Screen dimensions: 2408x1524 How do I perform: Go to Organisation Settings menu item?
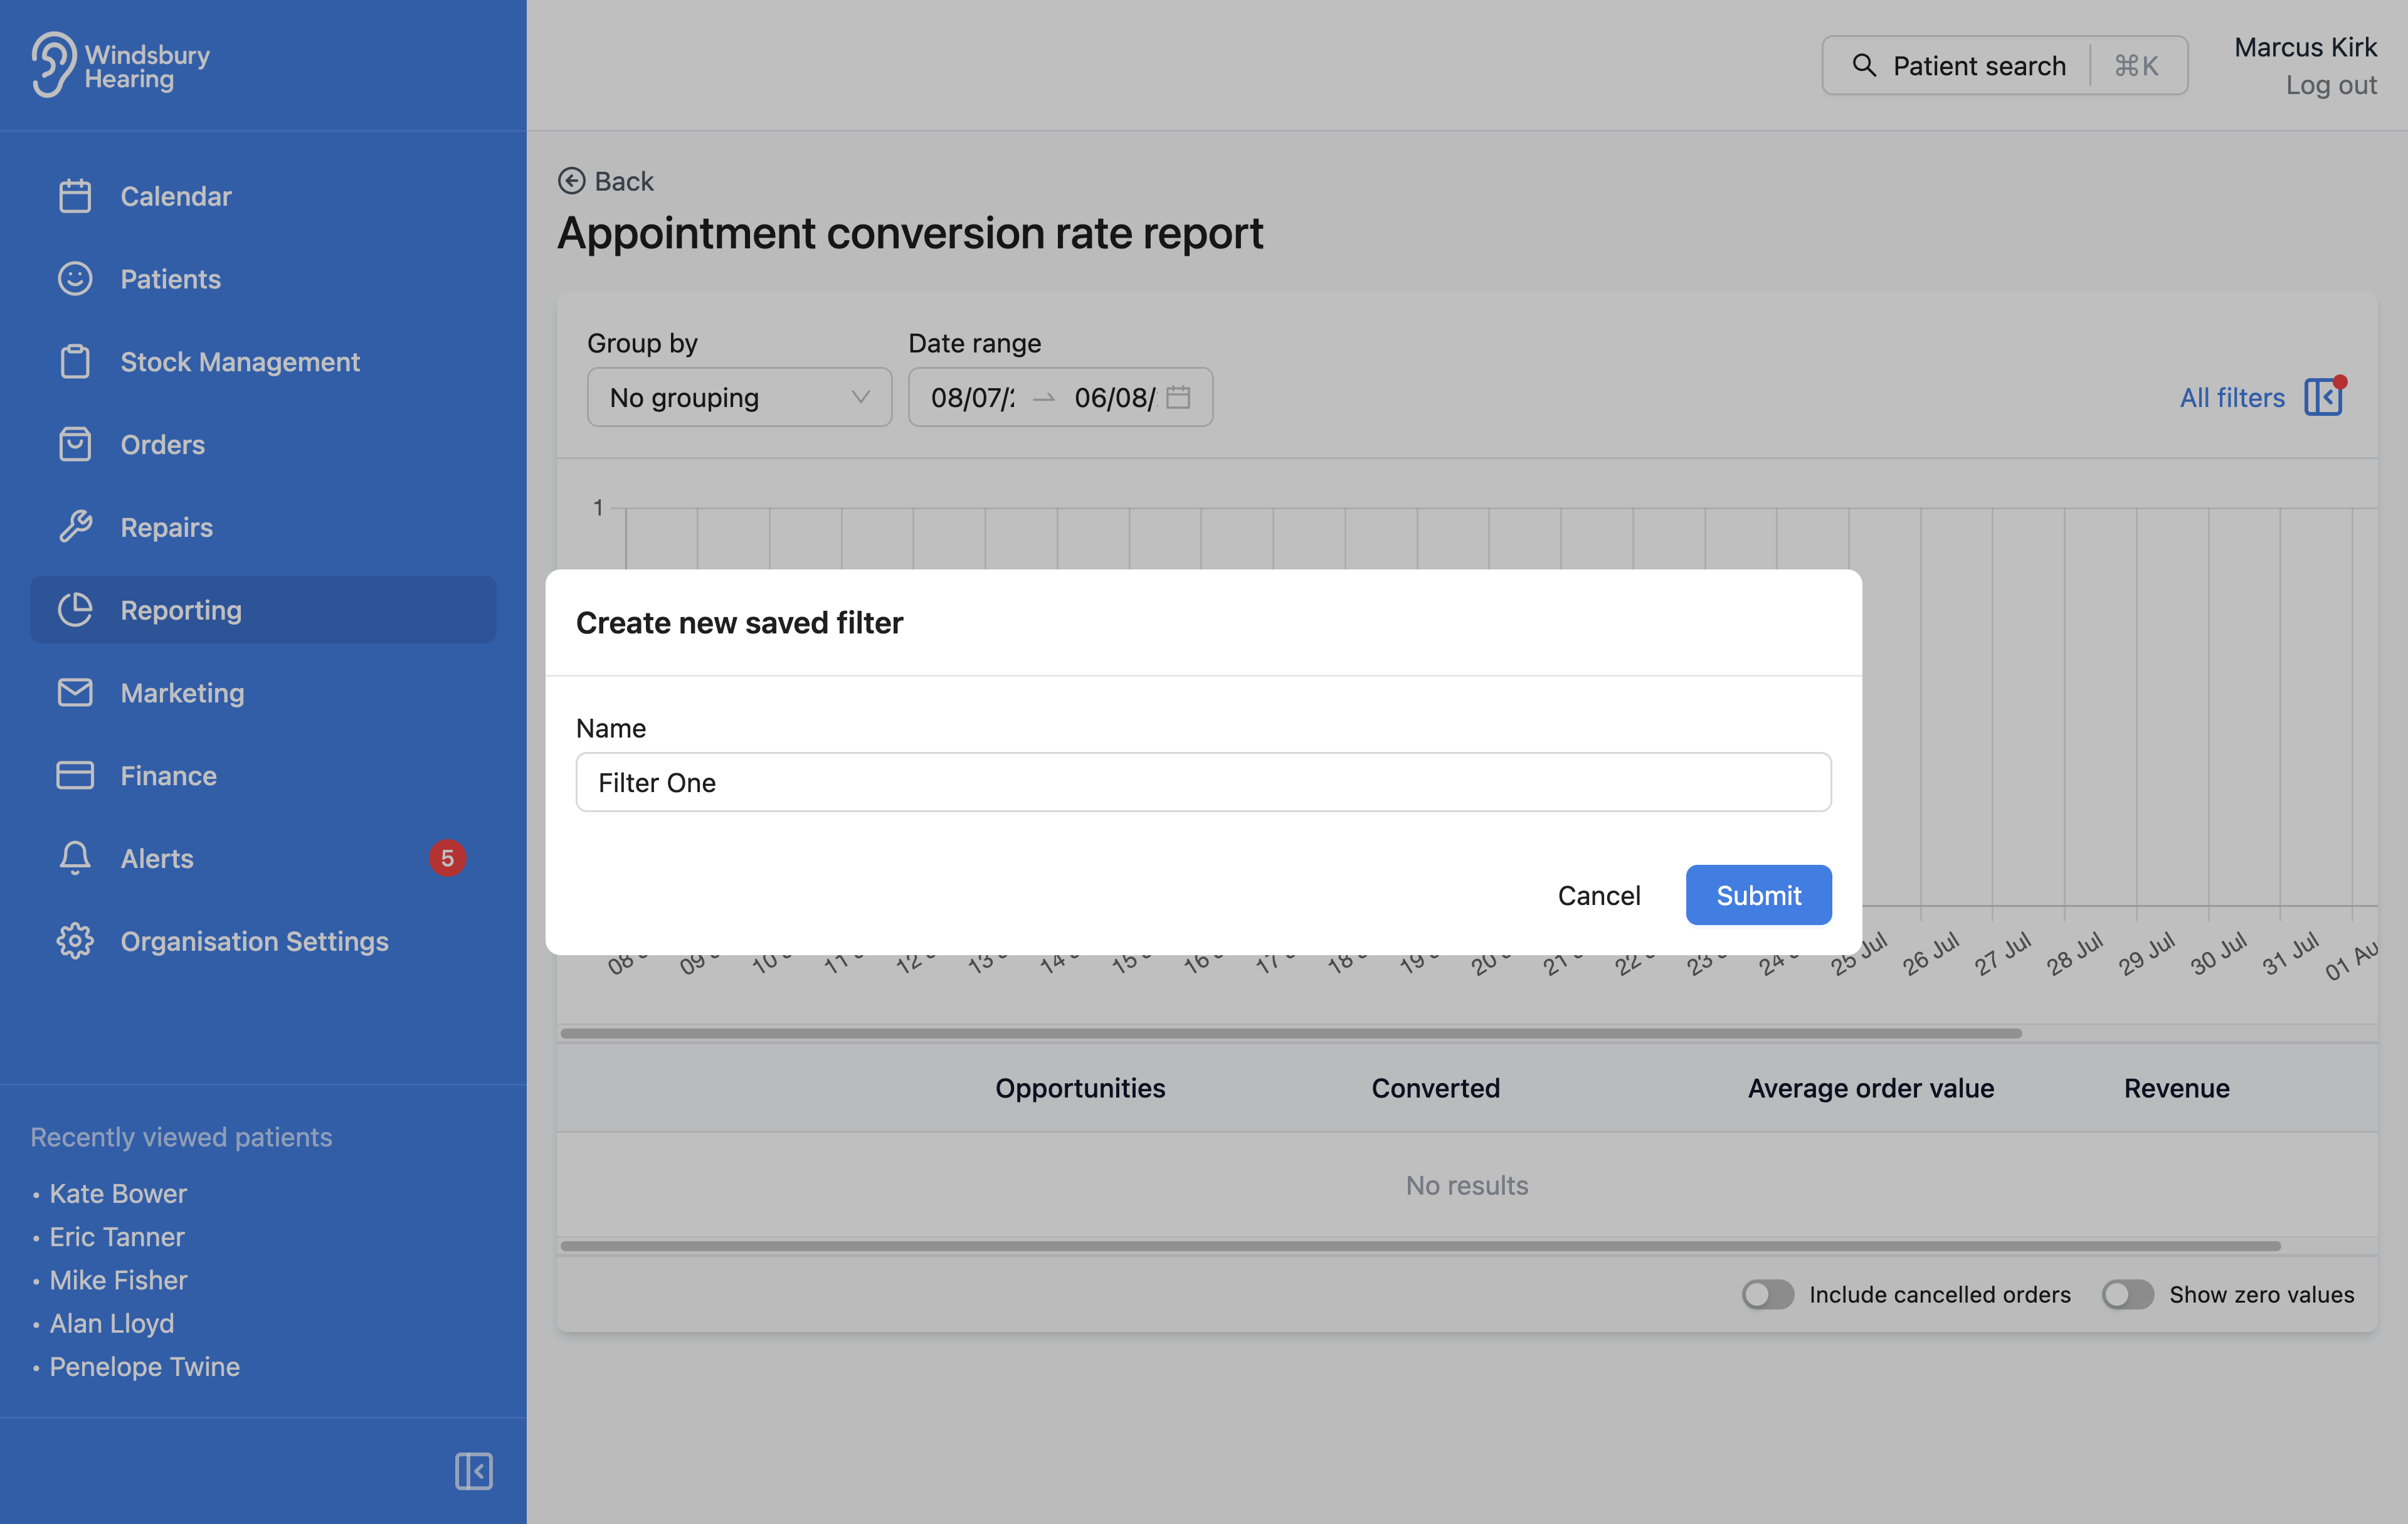point(254,941)
